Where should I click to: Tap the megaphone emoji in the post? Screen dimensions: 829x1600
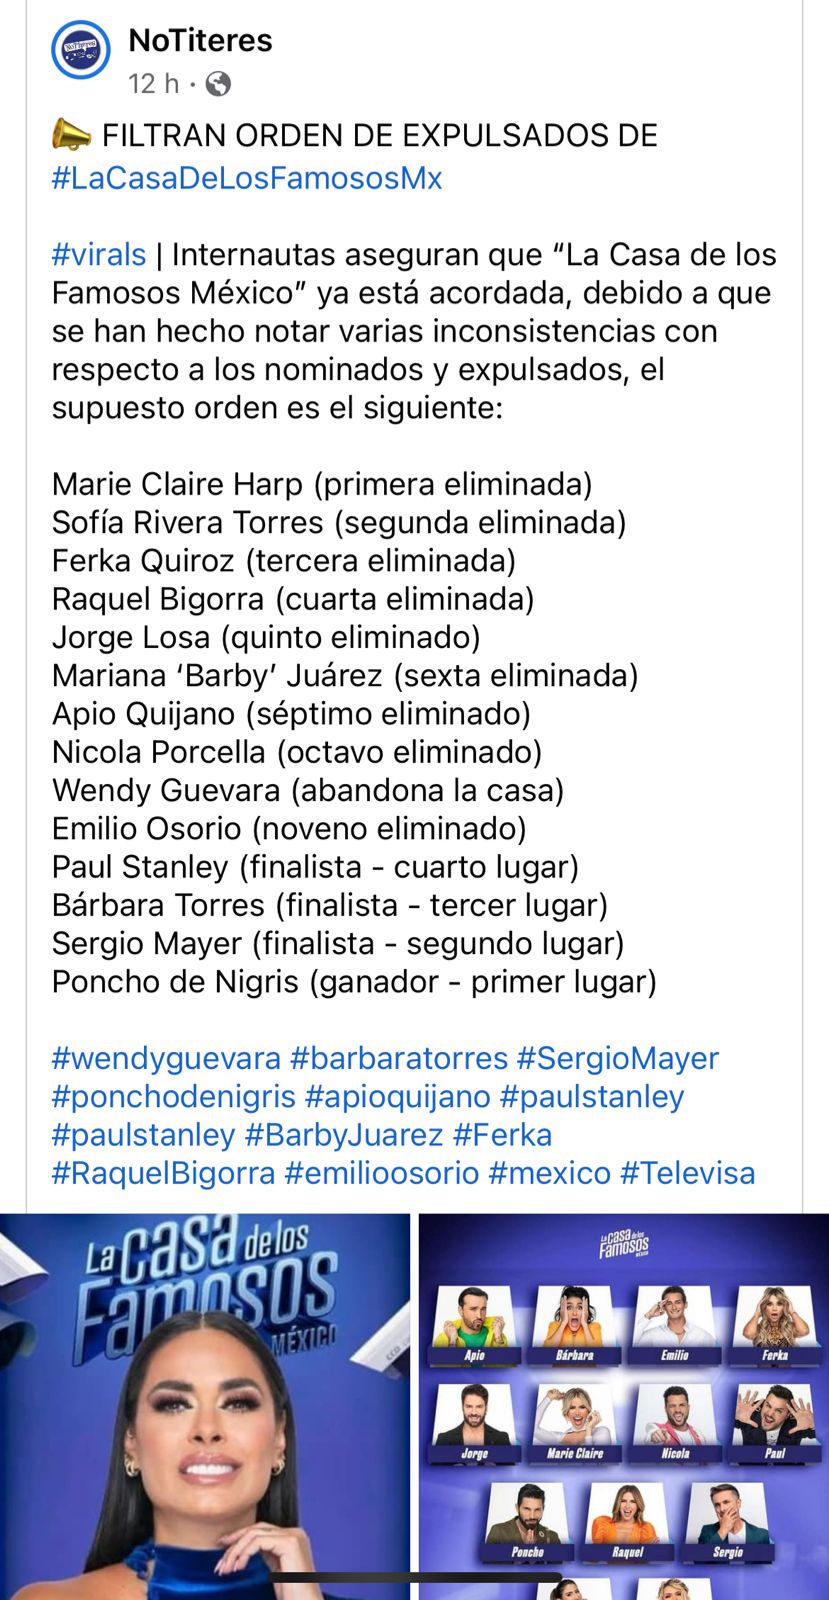click(x=70, y=135)
